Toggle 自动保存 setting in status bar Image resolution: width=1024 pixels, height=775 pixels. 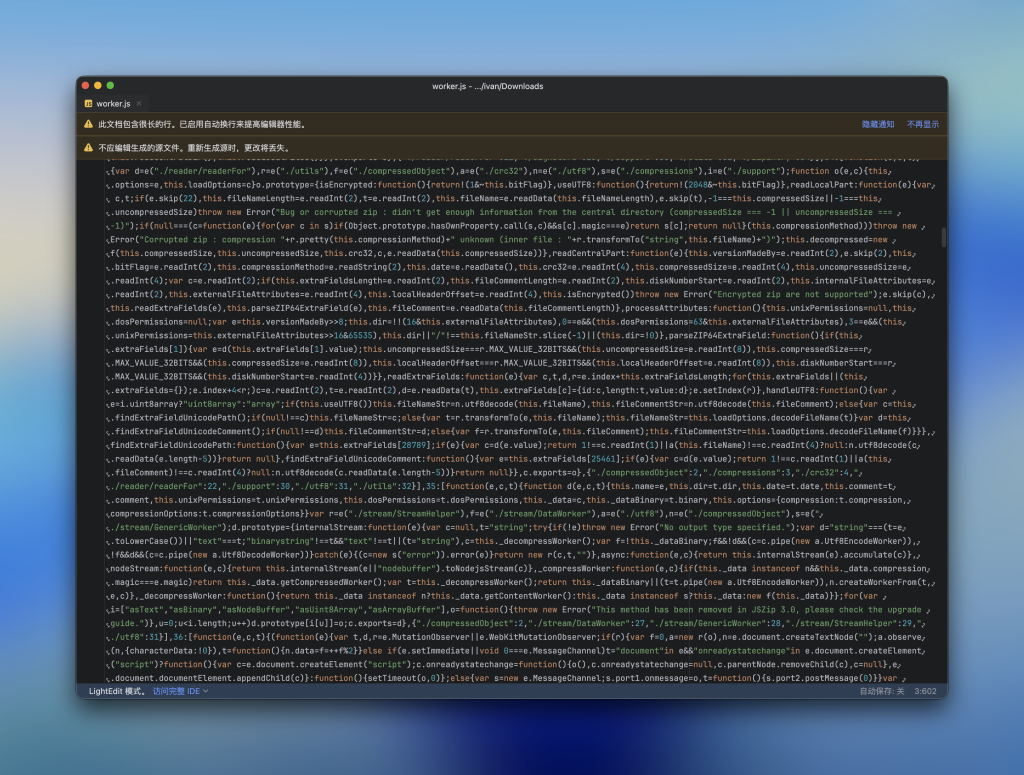[x=881, y=690]
